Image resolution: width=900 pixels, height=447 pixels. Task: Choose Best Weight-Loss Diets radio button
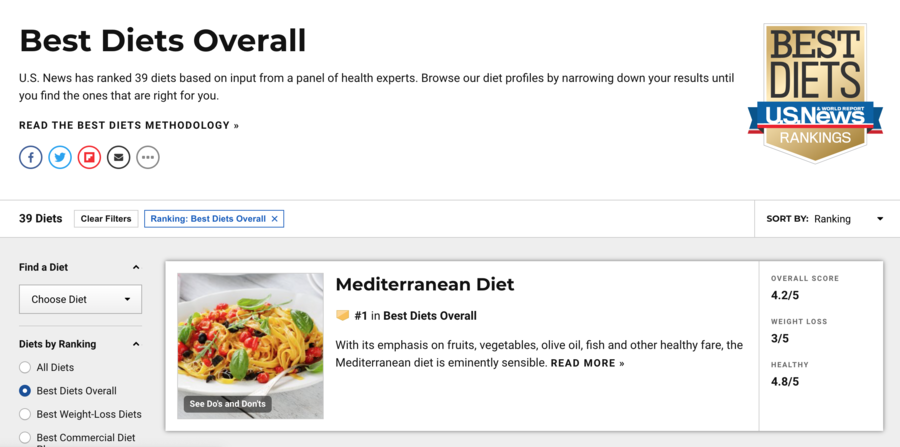pos(25,414)
